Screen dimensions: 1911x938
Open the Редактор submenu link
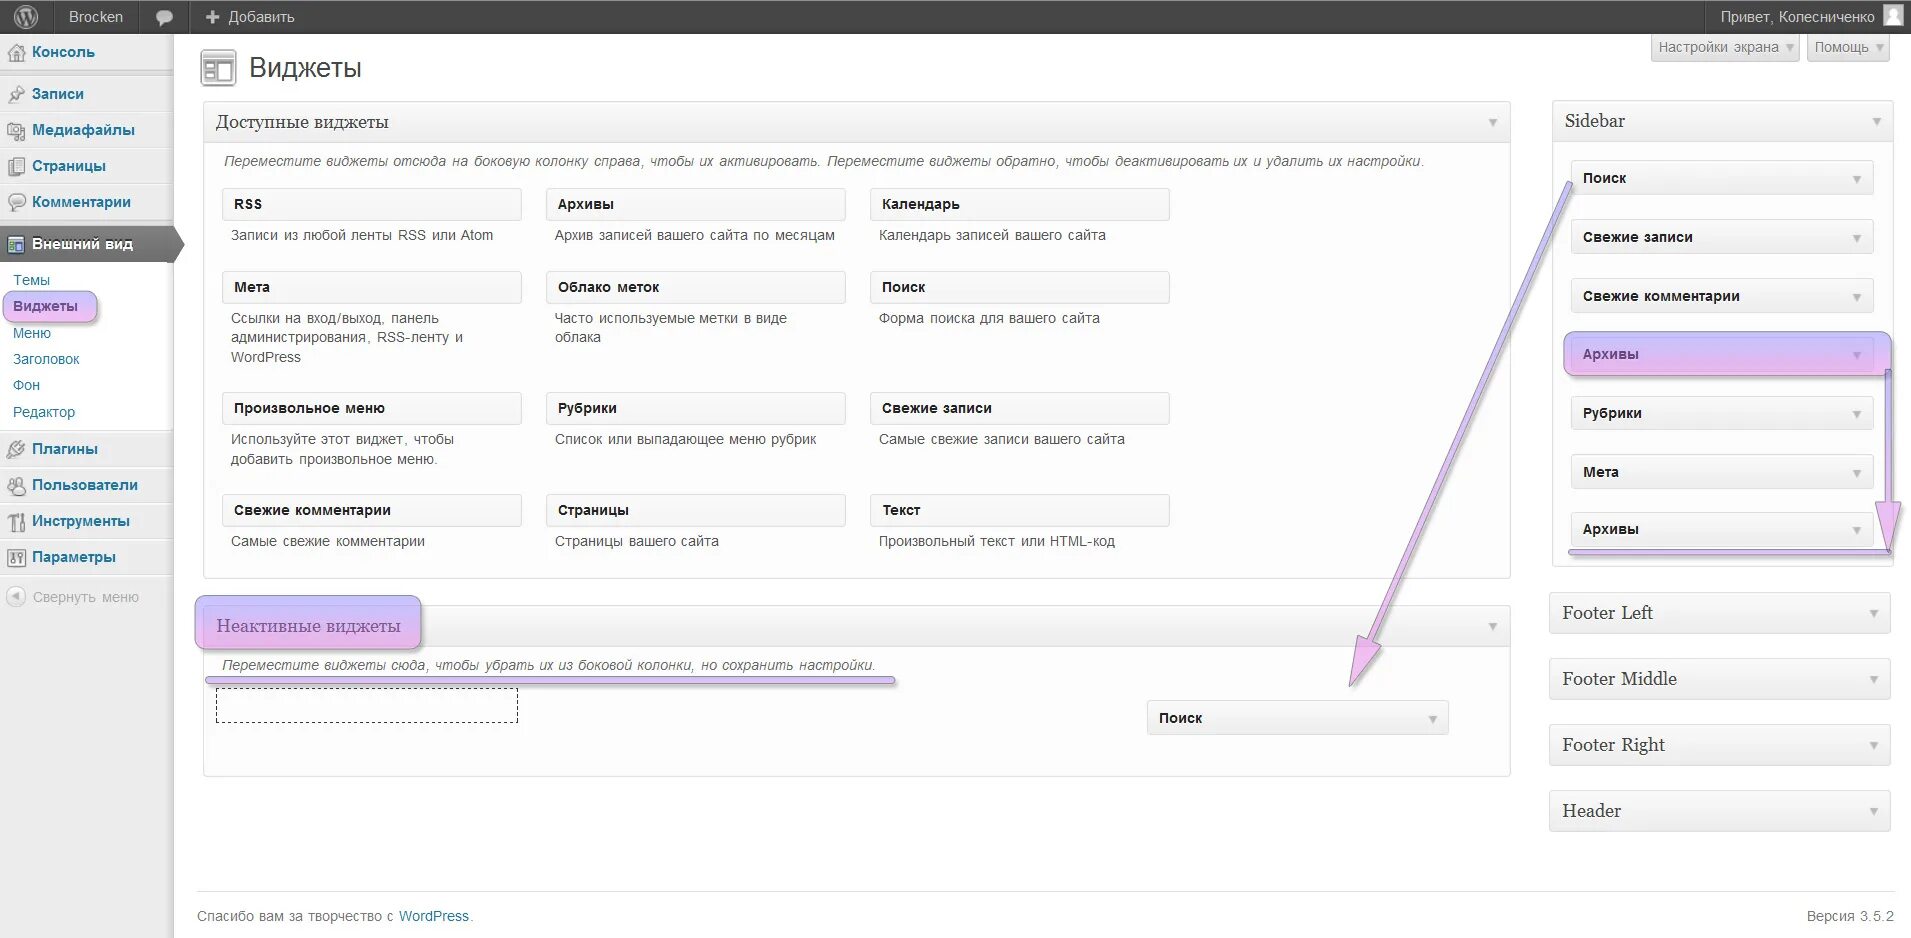click(44, 412)
